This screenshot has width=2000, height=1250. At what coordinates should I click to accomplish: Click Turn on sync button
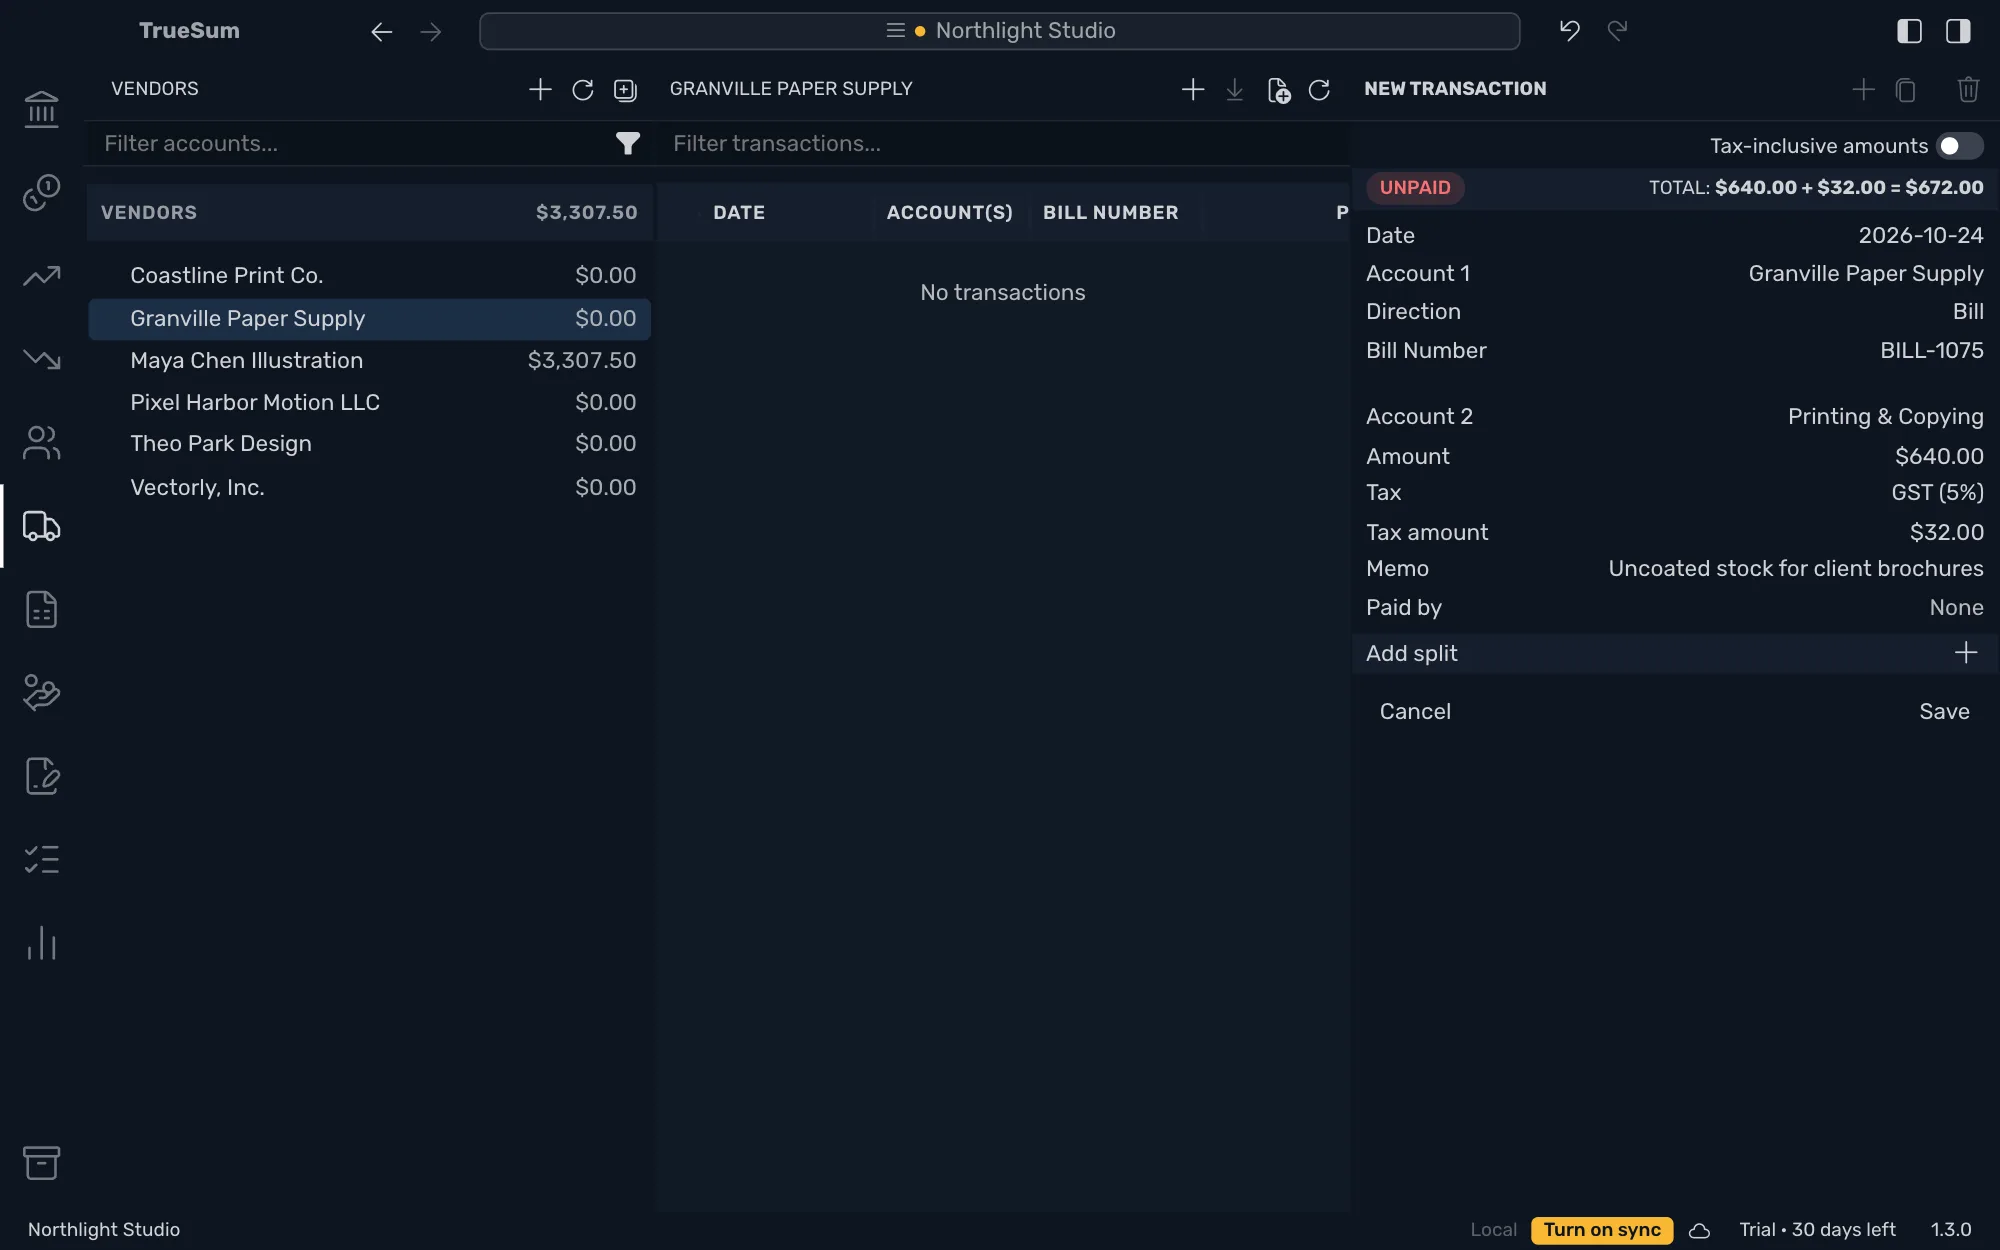(1602, 1230)
